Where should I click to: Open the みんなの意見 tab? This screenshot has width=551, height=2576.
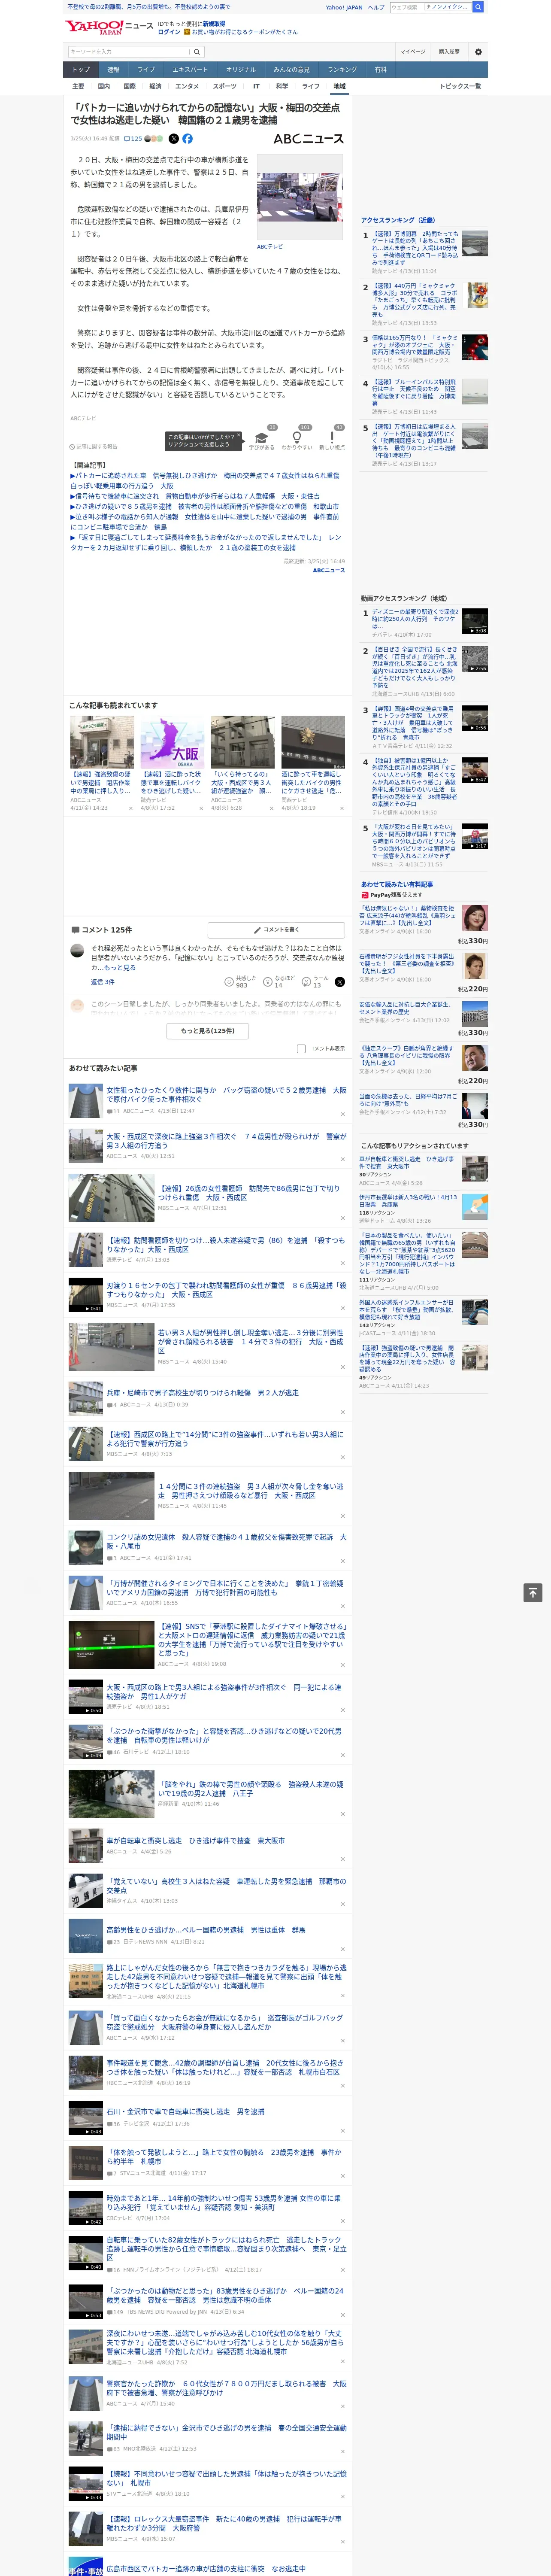click(x=292, y=70)
